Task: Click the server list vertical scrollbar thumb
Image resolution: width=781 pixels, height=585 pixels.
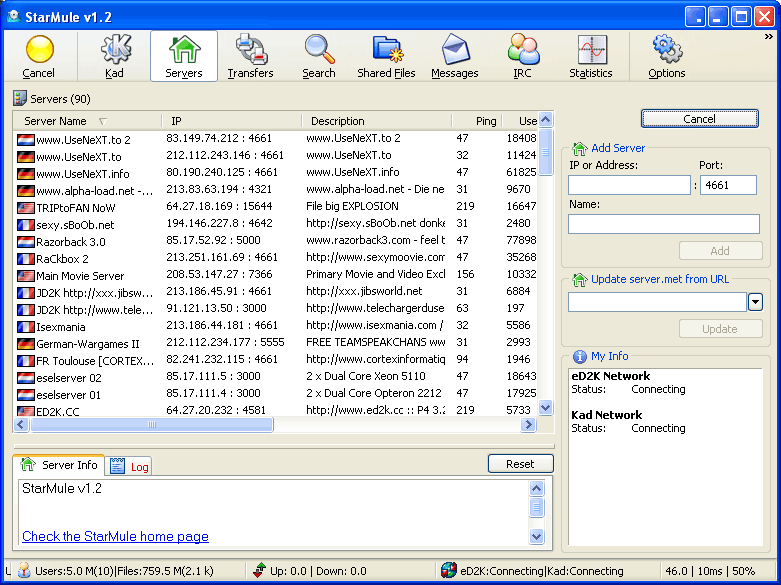Action: coord(545,152)
